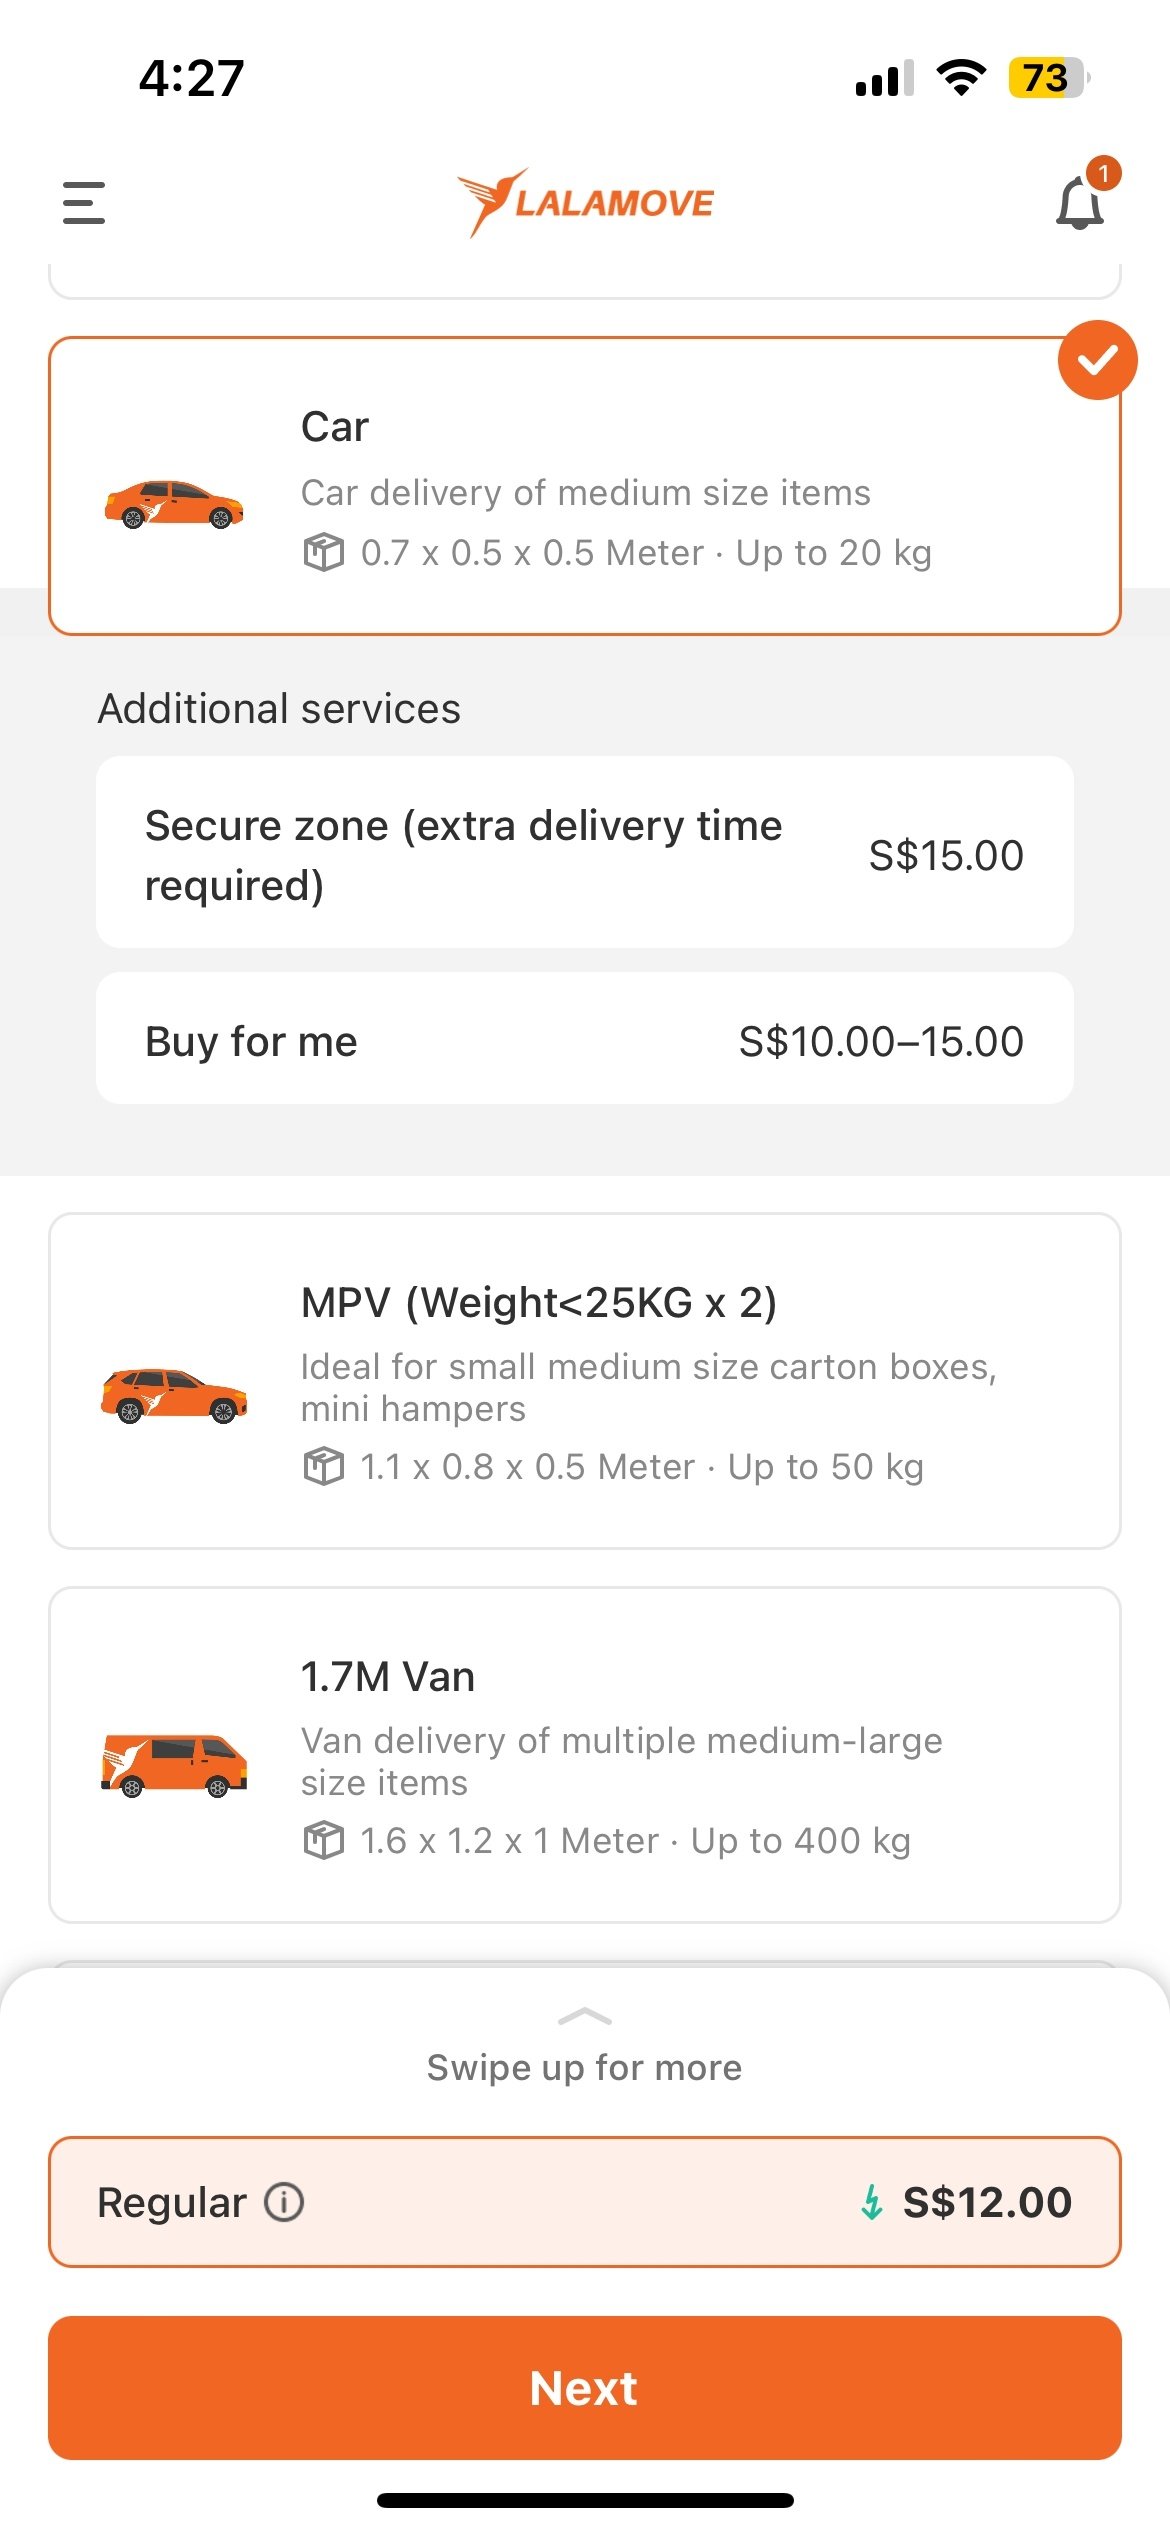Tap the Next button

585,2388
